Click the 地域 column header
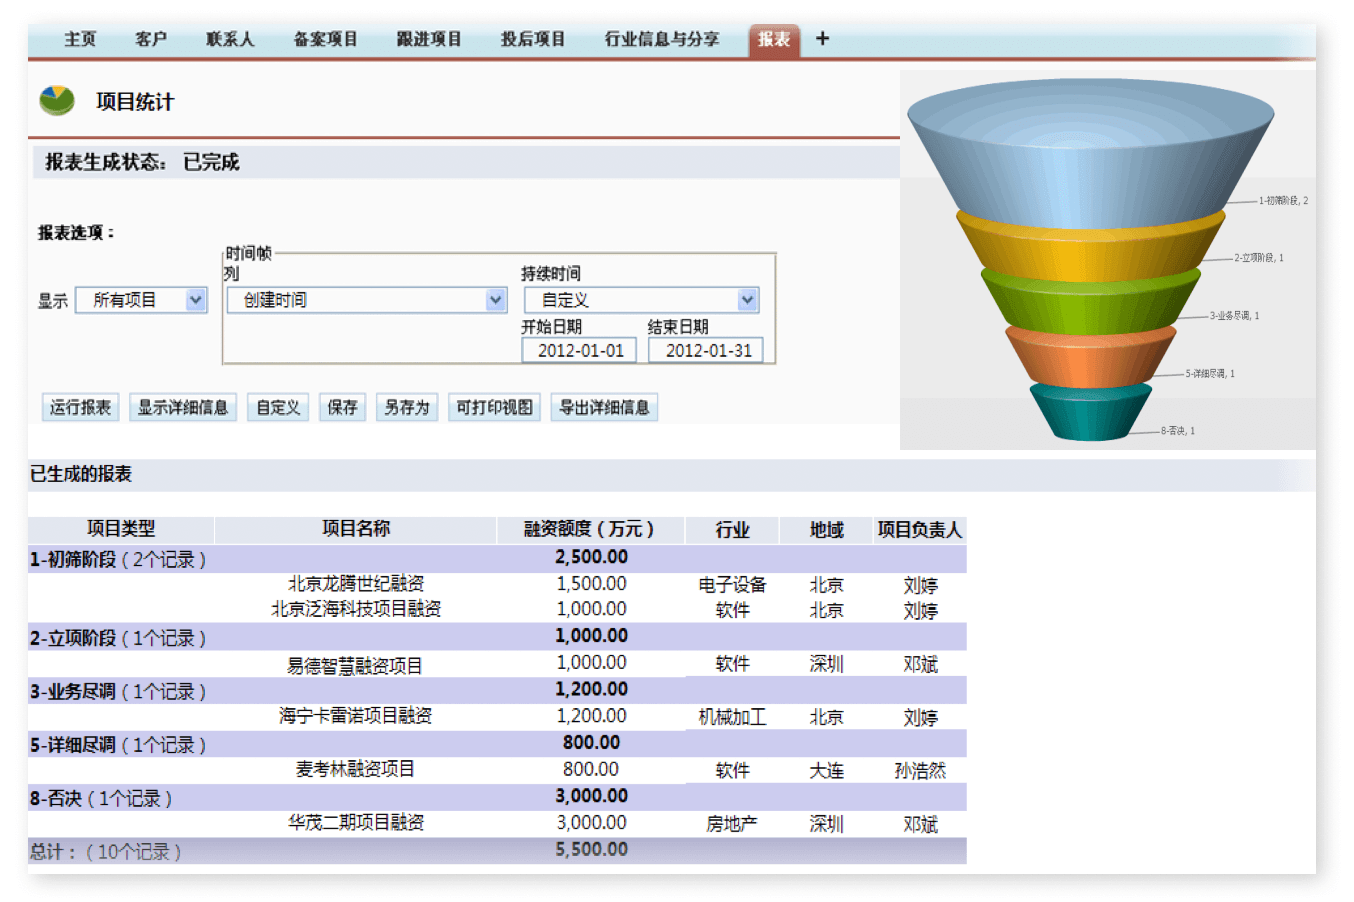1354x902 pixels. 826,530
